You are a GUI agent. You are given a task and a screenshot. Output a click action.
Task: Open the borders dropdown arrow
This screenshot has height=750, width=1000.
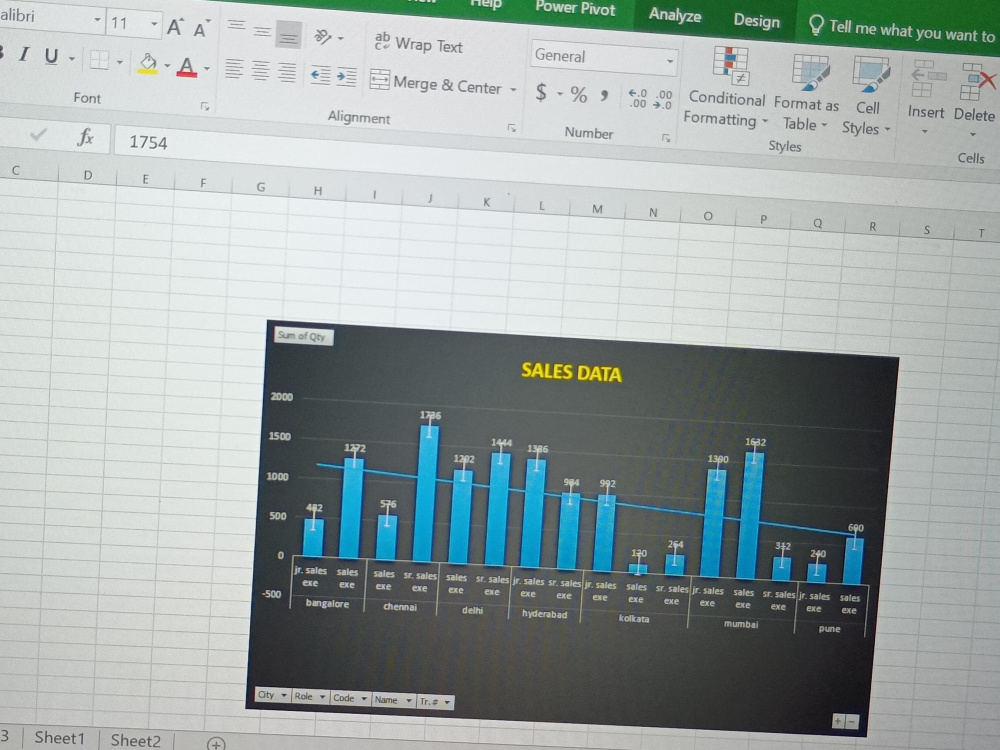(x=119, y=62)
